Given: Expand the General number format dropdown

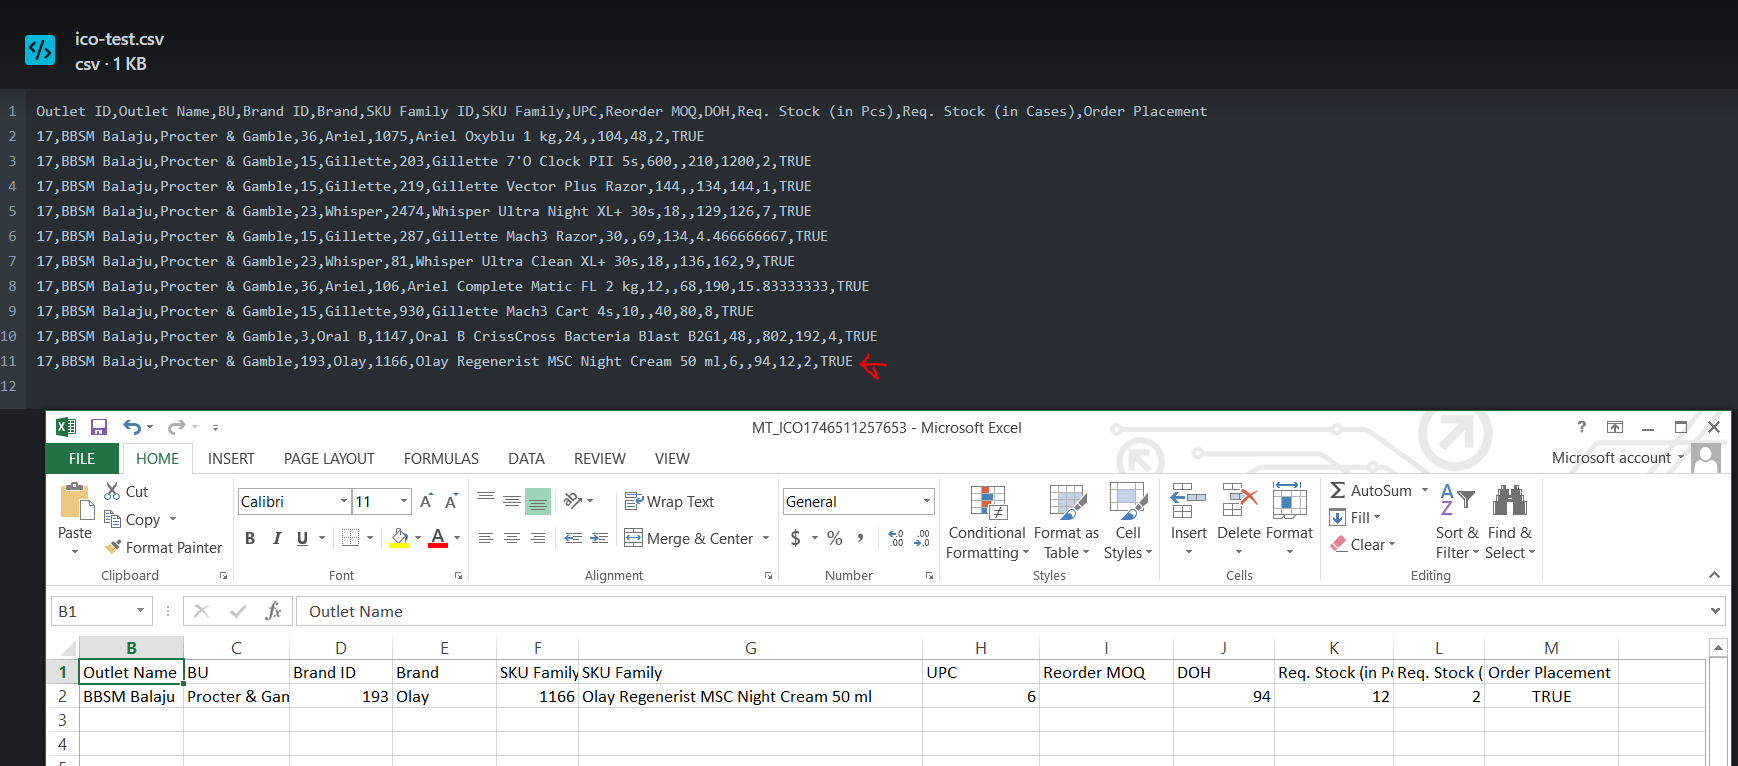Looking at the screenshot, I should click(926, 502).
